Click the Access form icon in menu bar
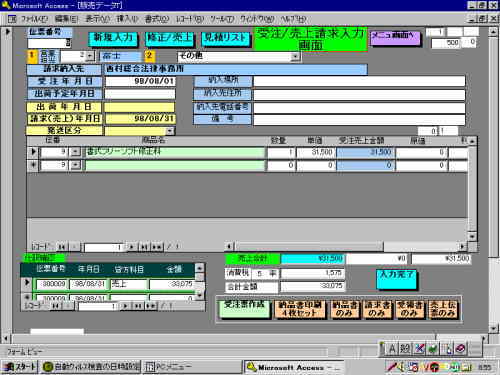Image resolution: width=500 pixels, height=375 pixels. [12, 19]
